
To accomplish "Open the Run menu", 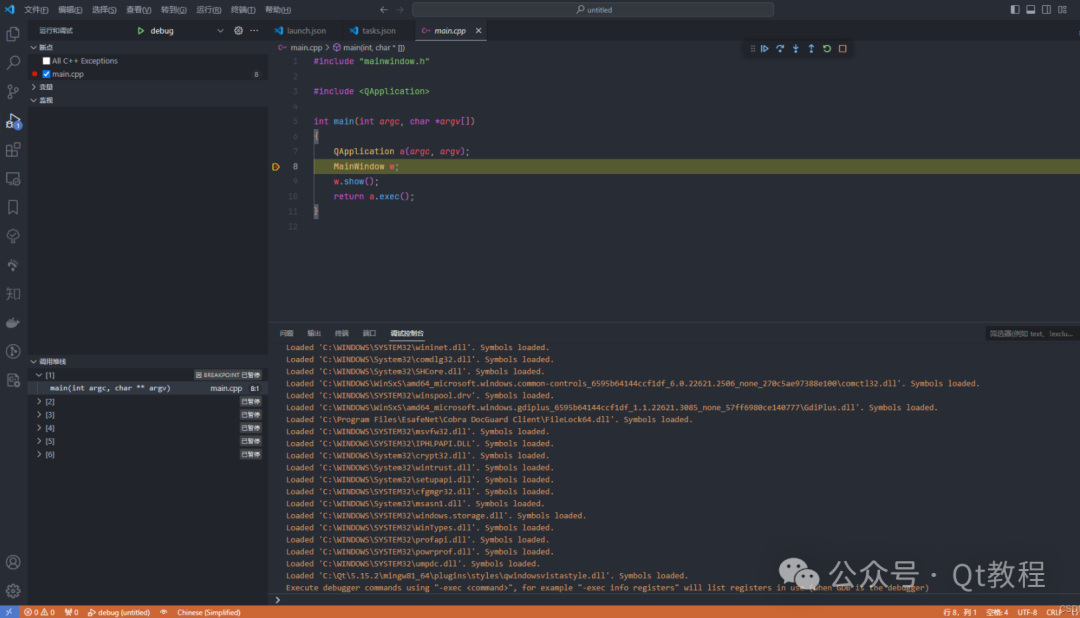I will click(x=208, y=10).
